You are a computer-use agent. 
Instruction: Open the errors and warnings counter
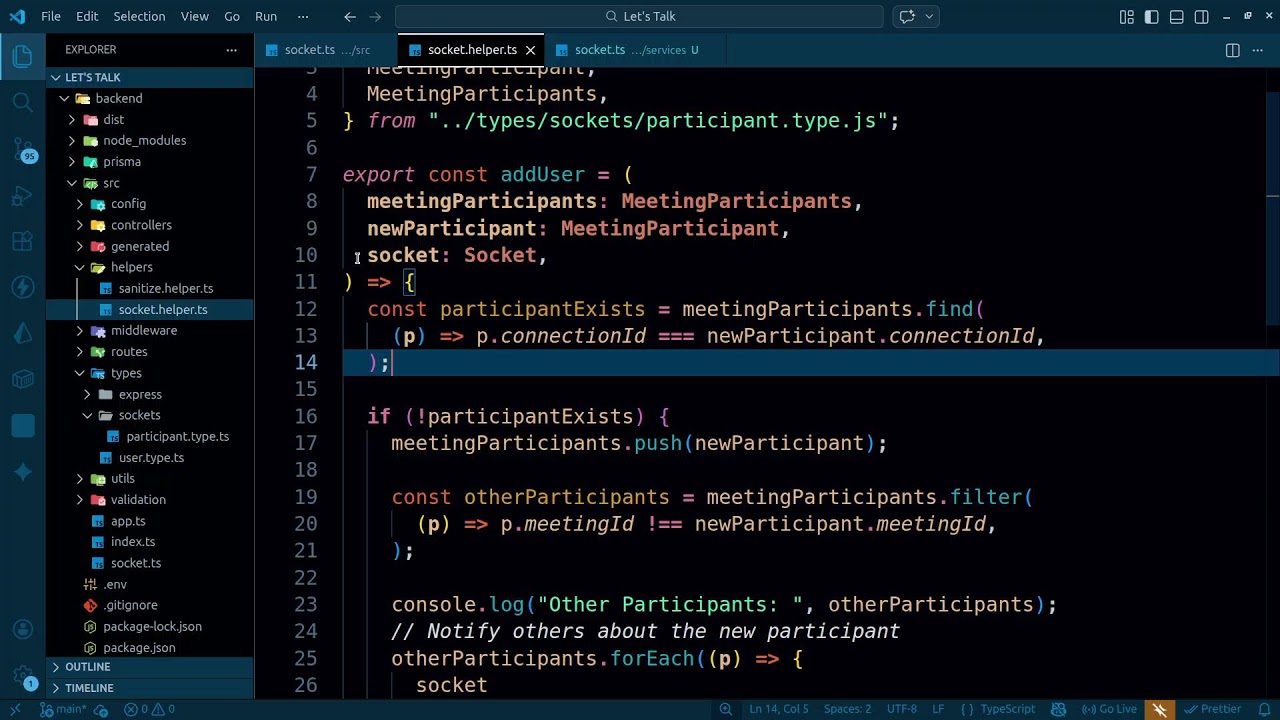pyautogui.click(x=150, y=709)
